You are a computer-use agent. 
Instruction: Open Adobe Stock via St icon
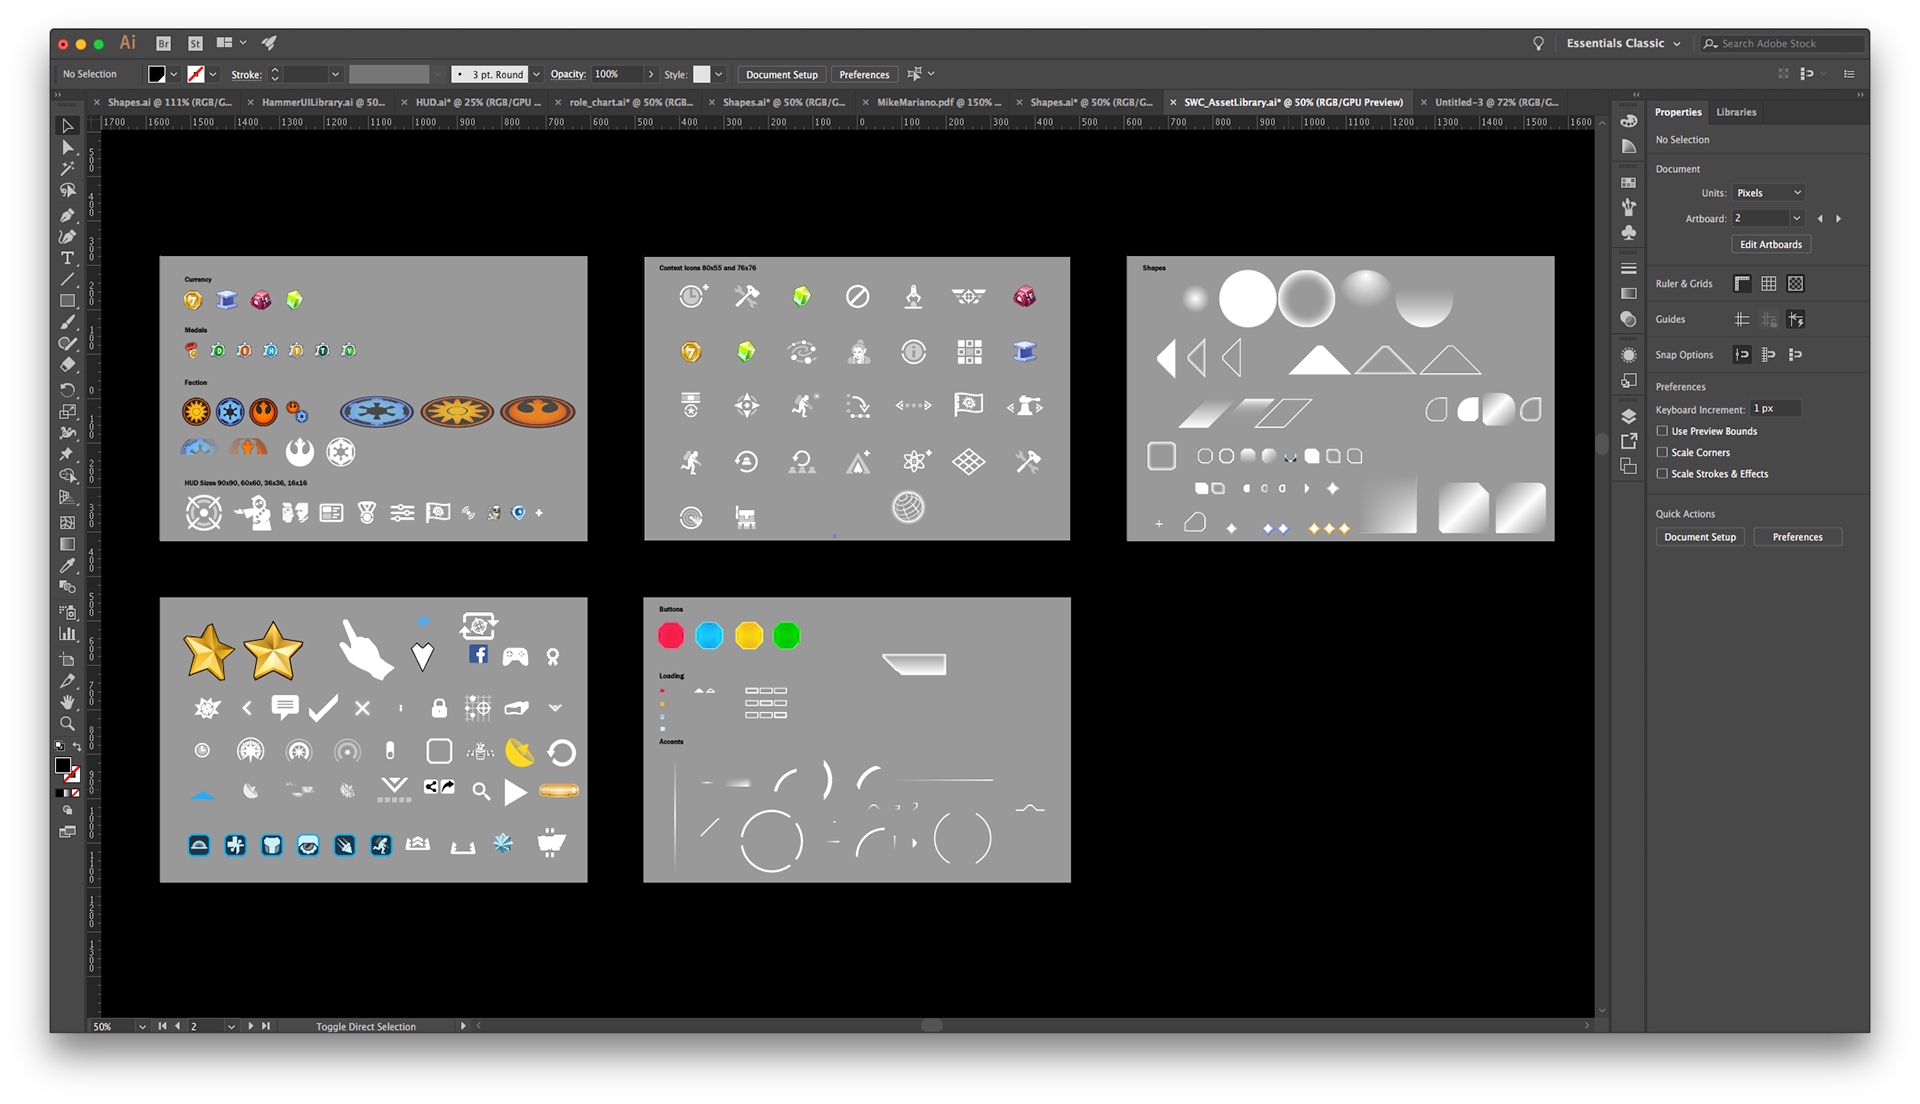pyautogui.click(x=195, y=43)
